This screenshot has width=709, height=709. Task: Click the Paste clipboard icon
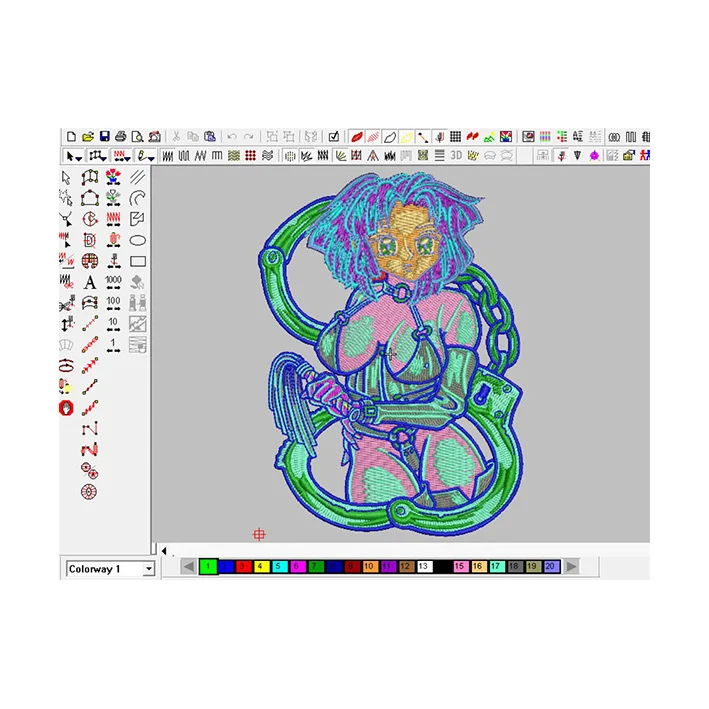pyautogui.click(x=210, y=137)
